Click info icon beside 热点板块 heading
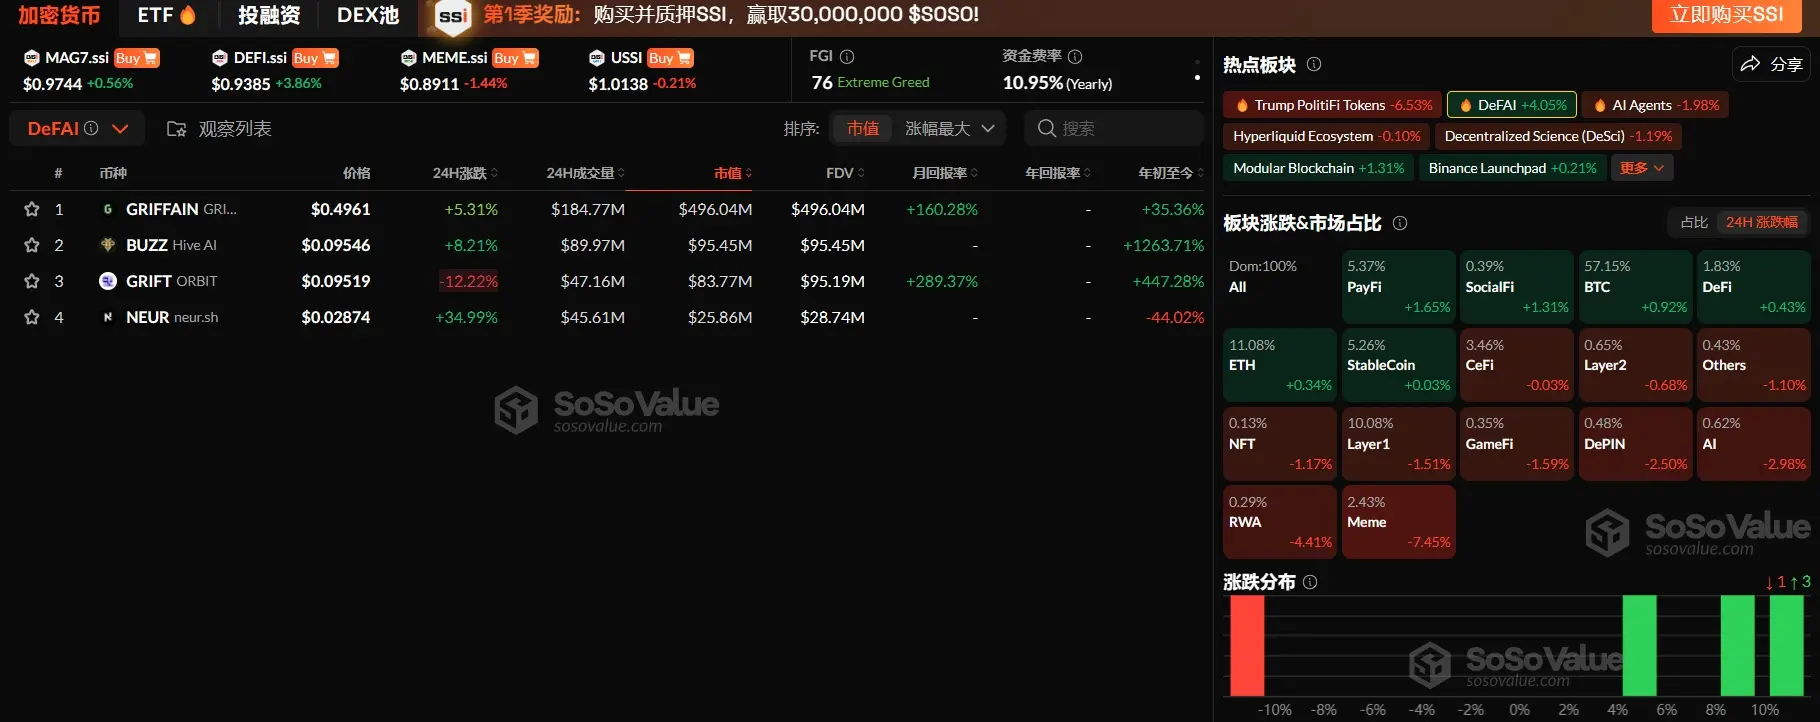 pos(1314,64)
